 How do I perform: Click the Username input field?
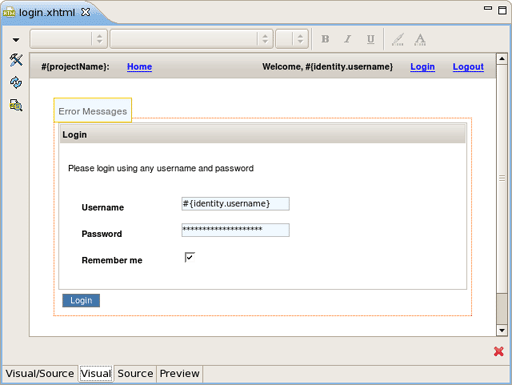[235, 204]
